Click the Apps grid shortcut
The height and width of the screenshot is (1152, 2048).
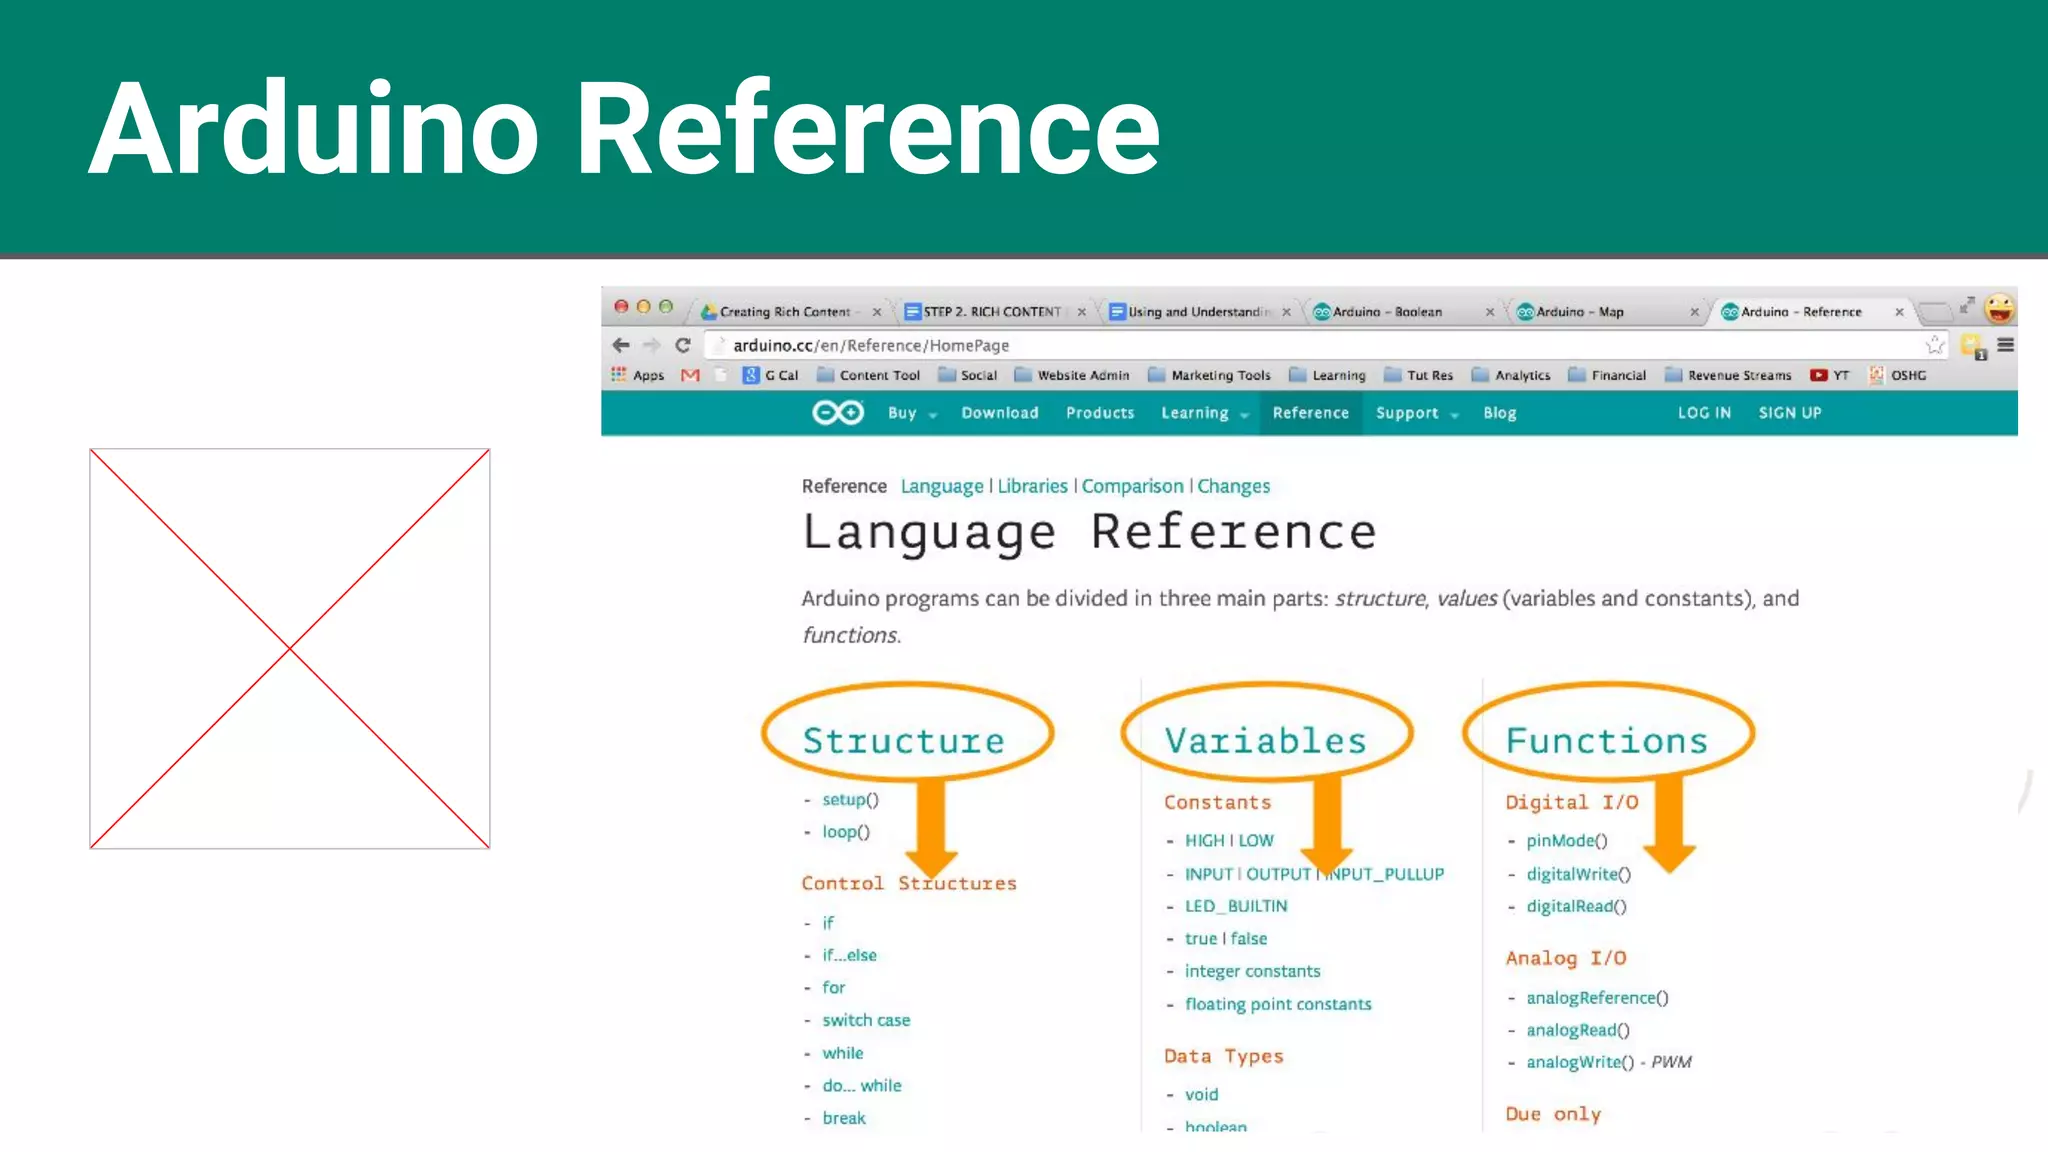tap(637, 375)
